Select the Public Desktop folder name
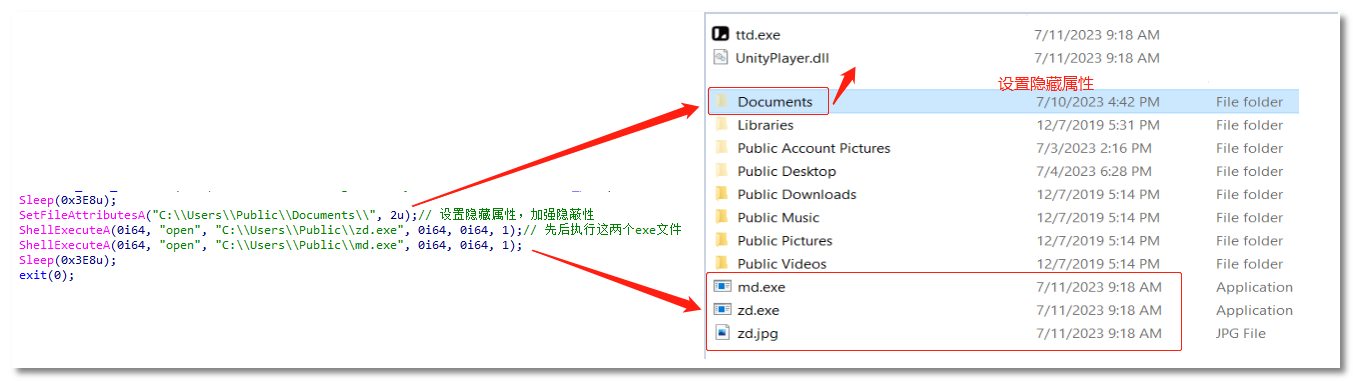1353x381 pixels. coord(786,171)
